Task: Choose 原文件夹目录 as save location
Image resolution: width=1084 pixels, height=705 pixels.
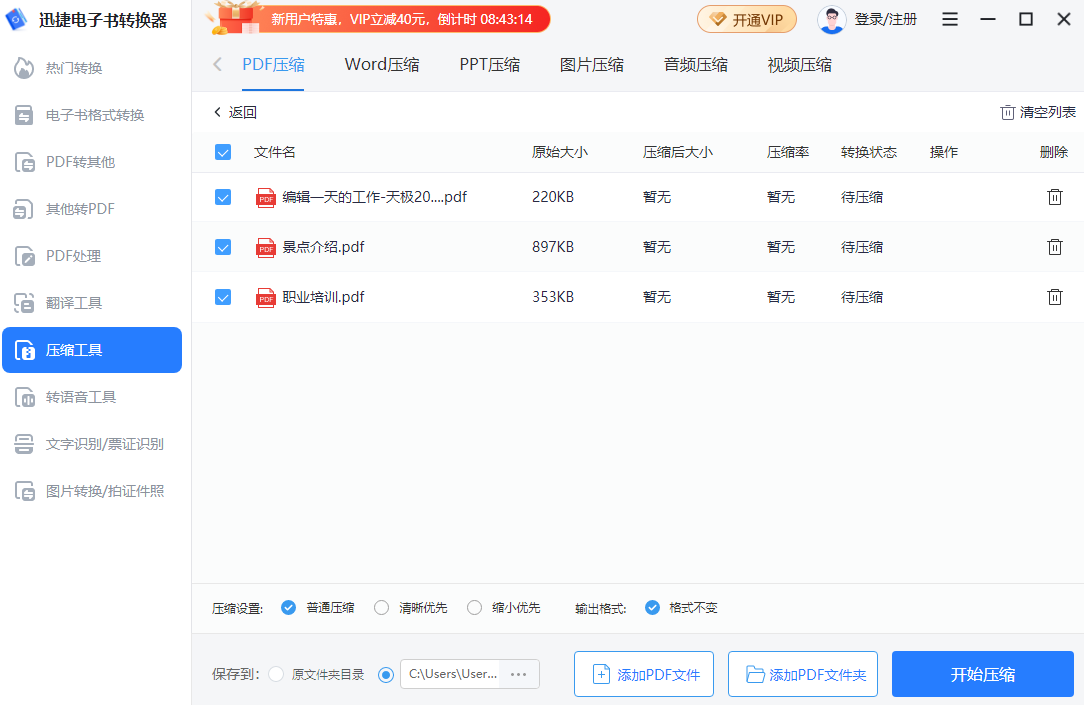Action: (x=277, y=674)
